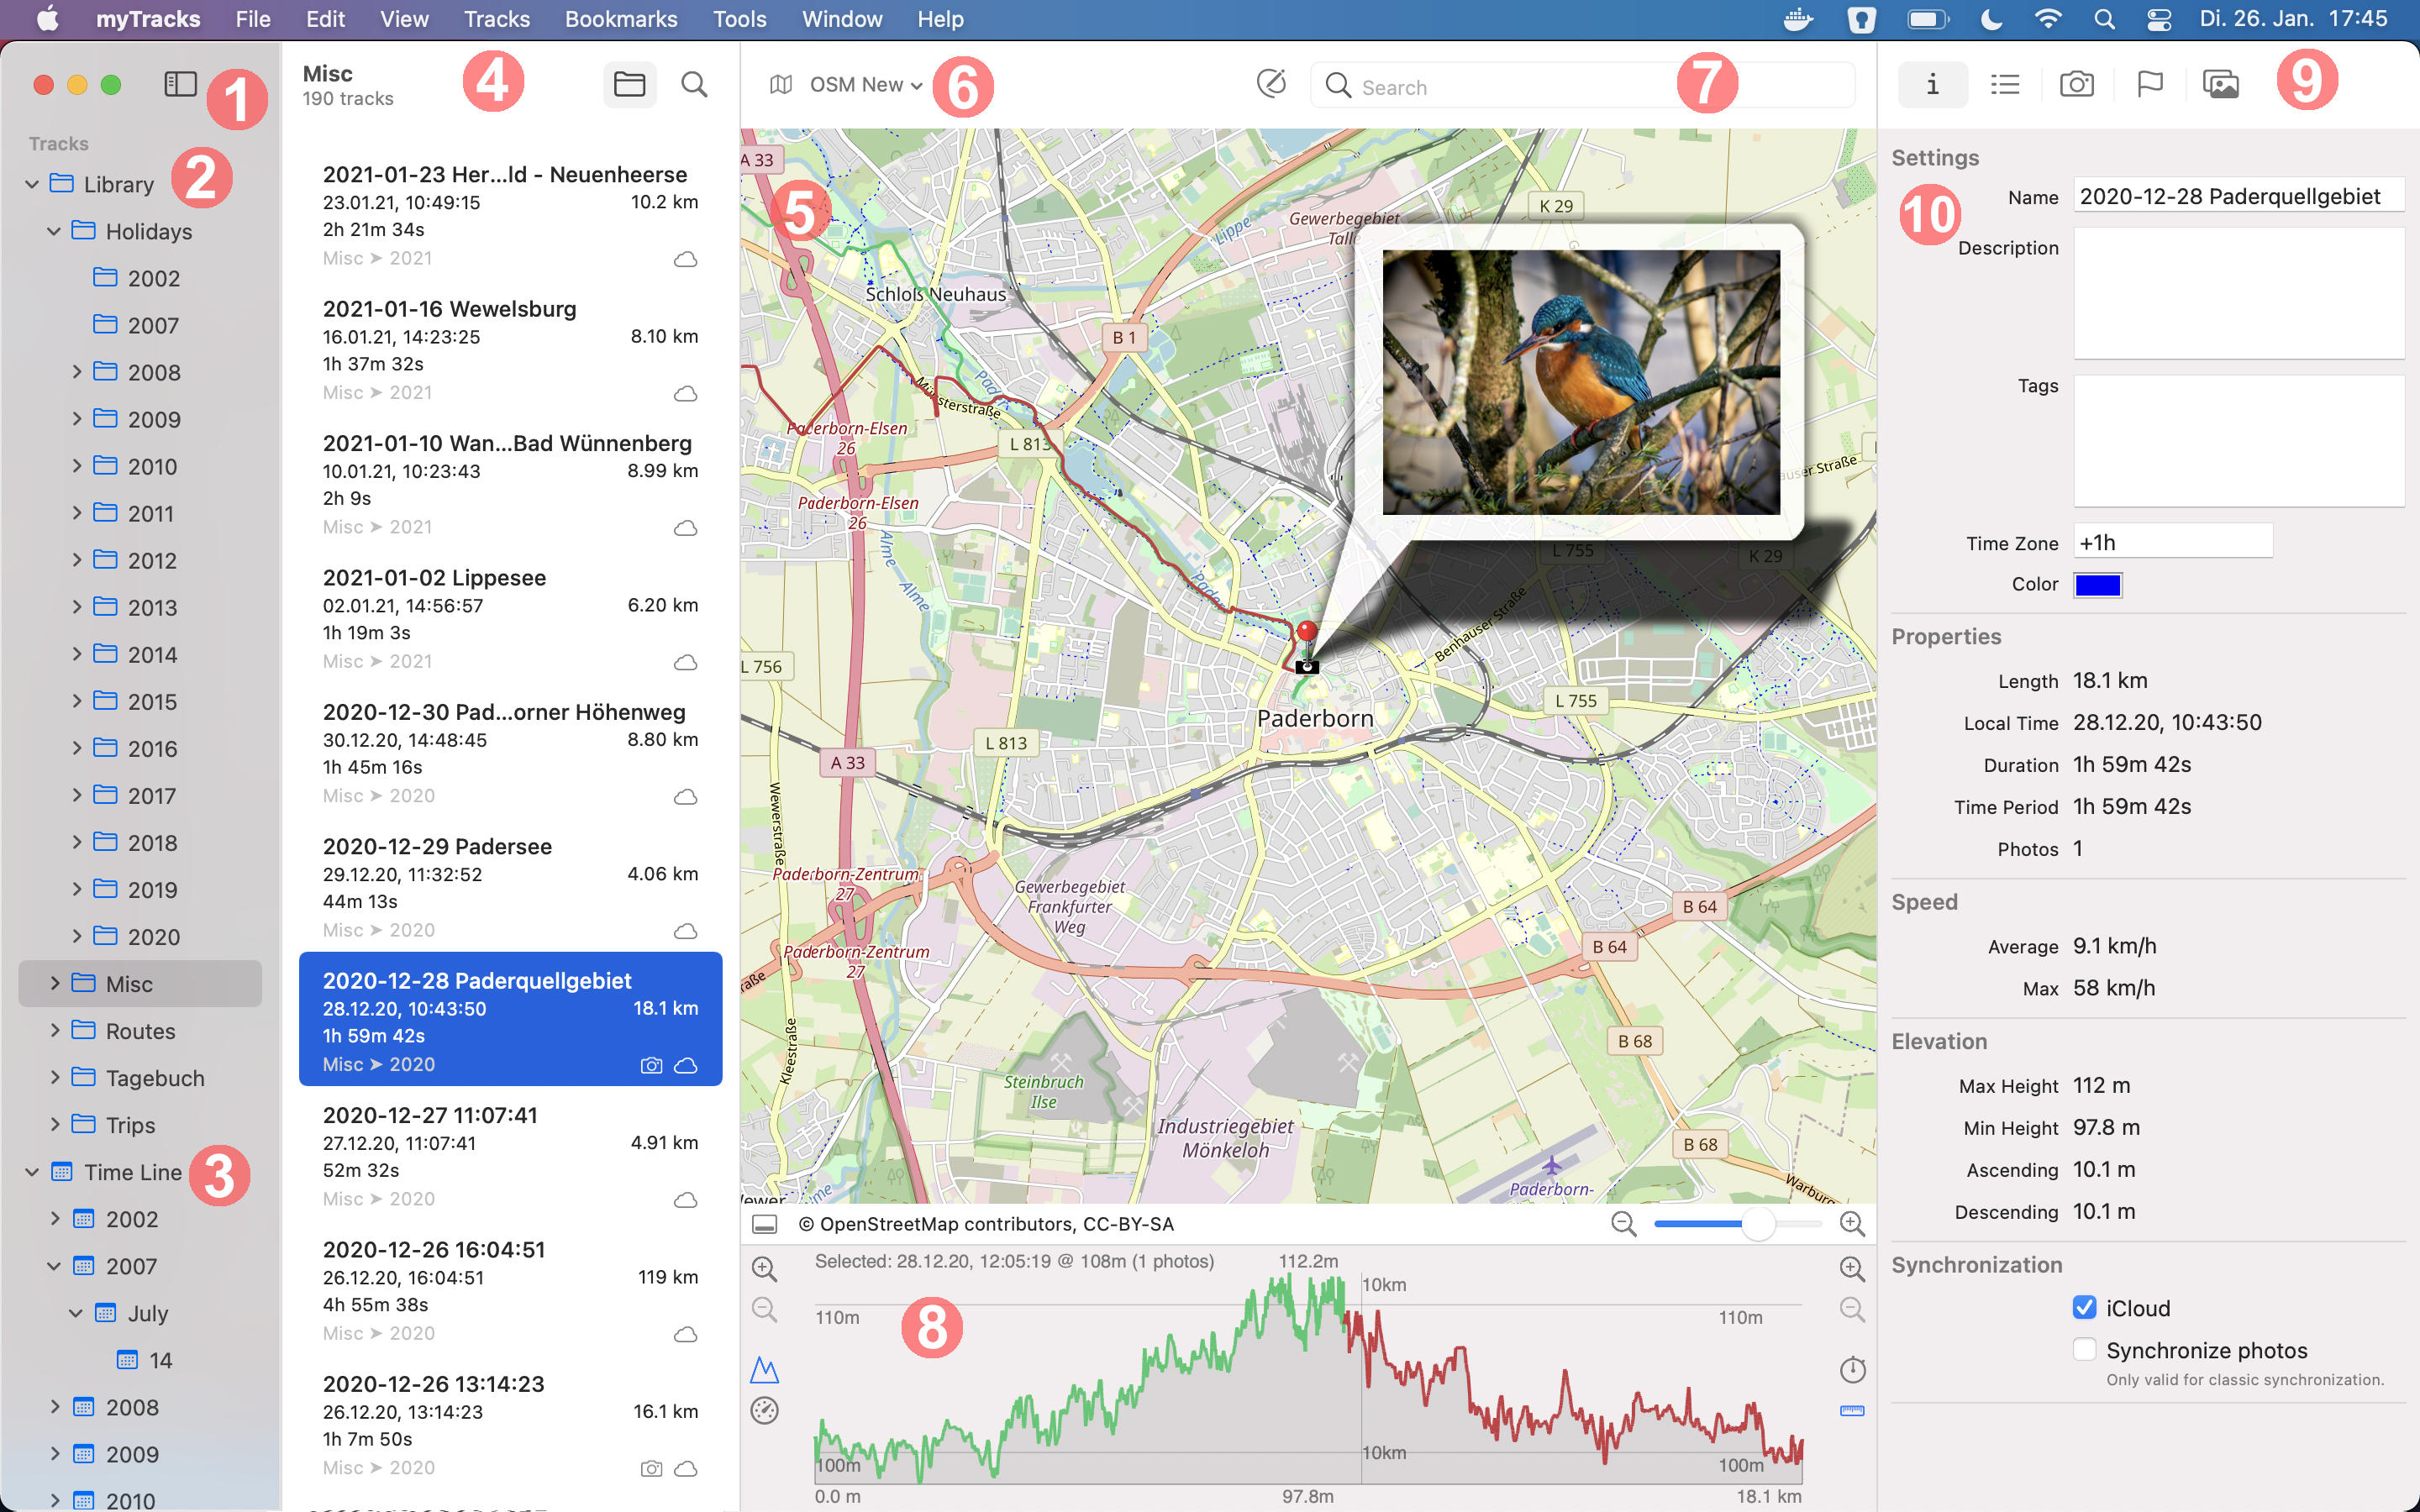Enable Synchronize photos
This screenshot has height=1512, width=2420.
[2085, 1349]
